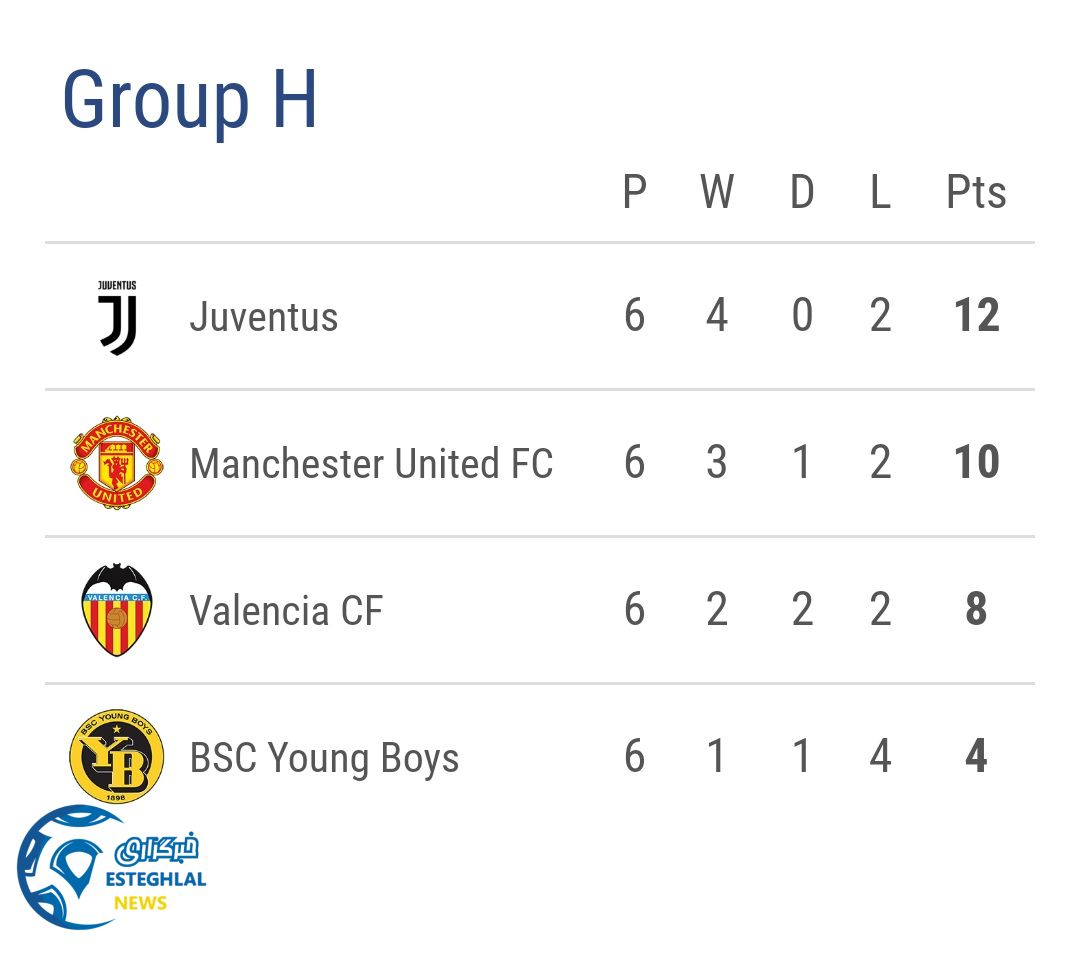Click the P played column header

click(634, 192)
